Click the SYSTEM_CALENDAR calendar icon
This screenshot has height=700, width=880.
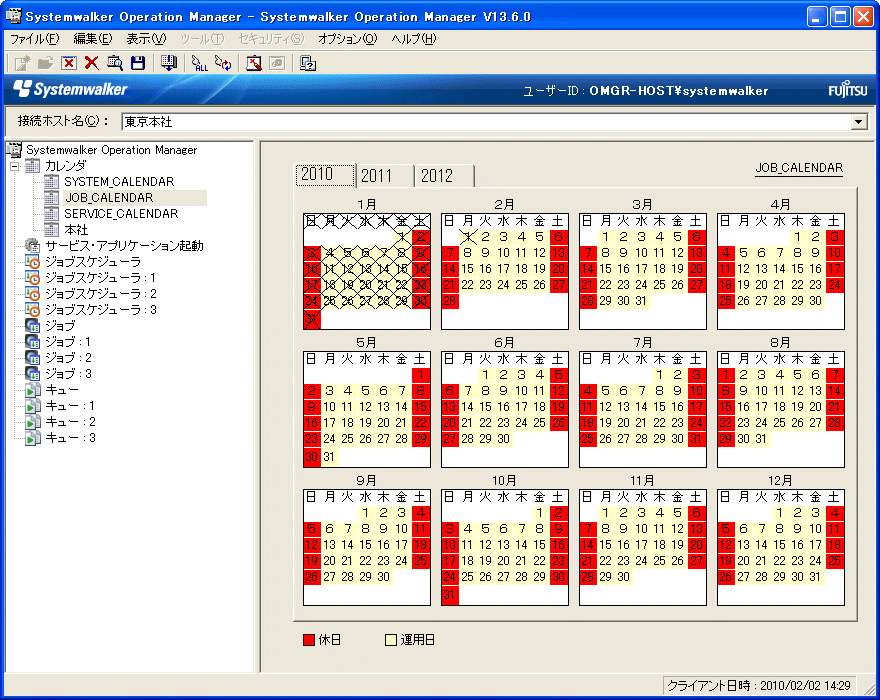pyautogui.click(x=52, y=182)
